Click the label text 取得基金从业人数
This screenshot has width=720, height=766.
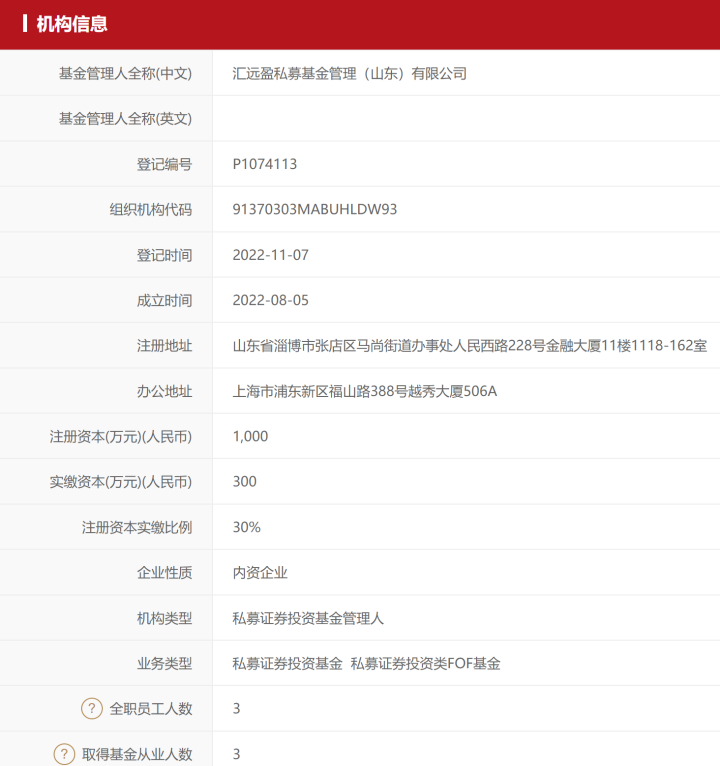[137, 754]
